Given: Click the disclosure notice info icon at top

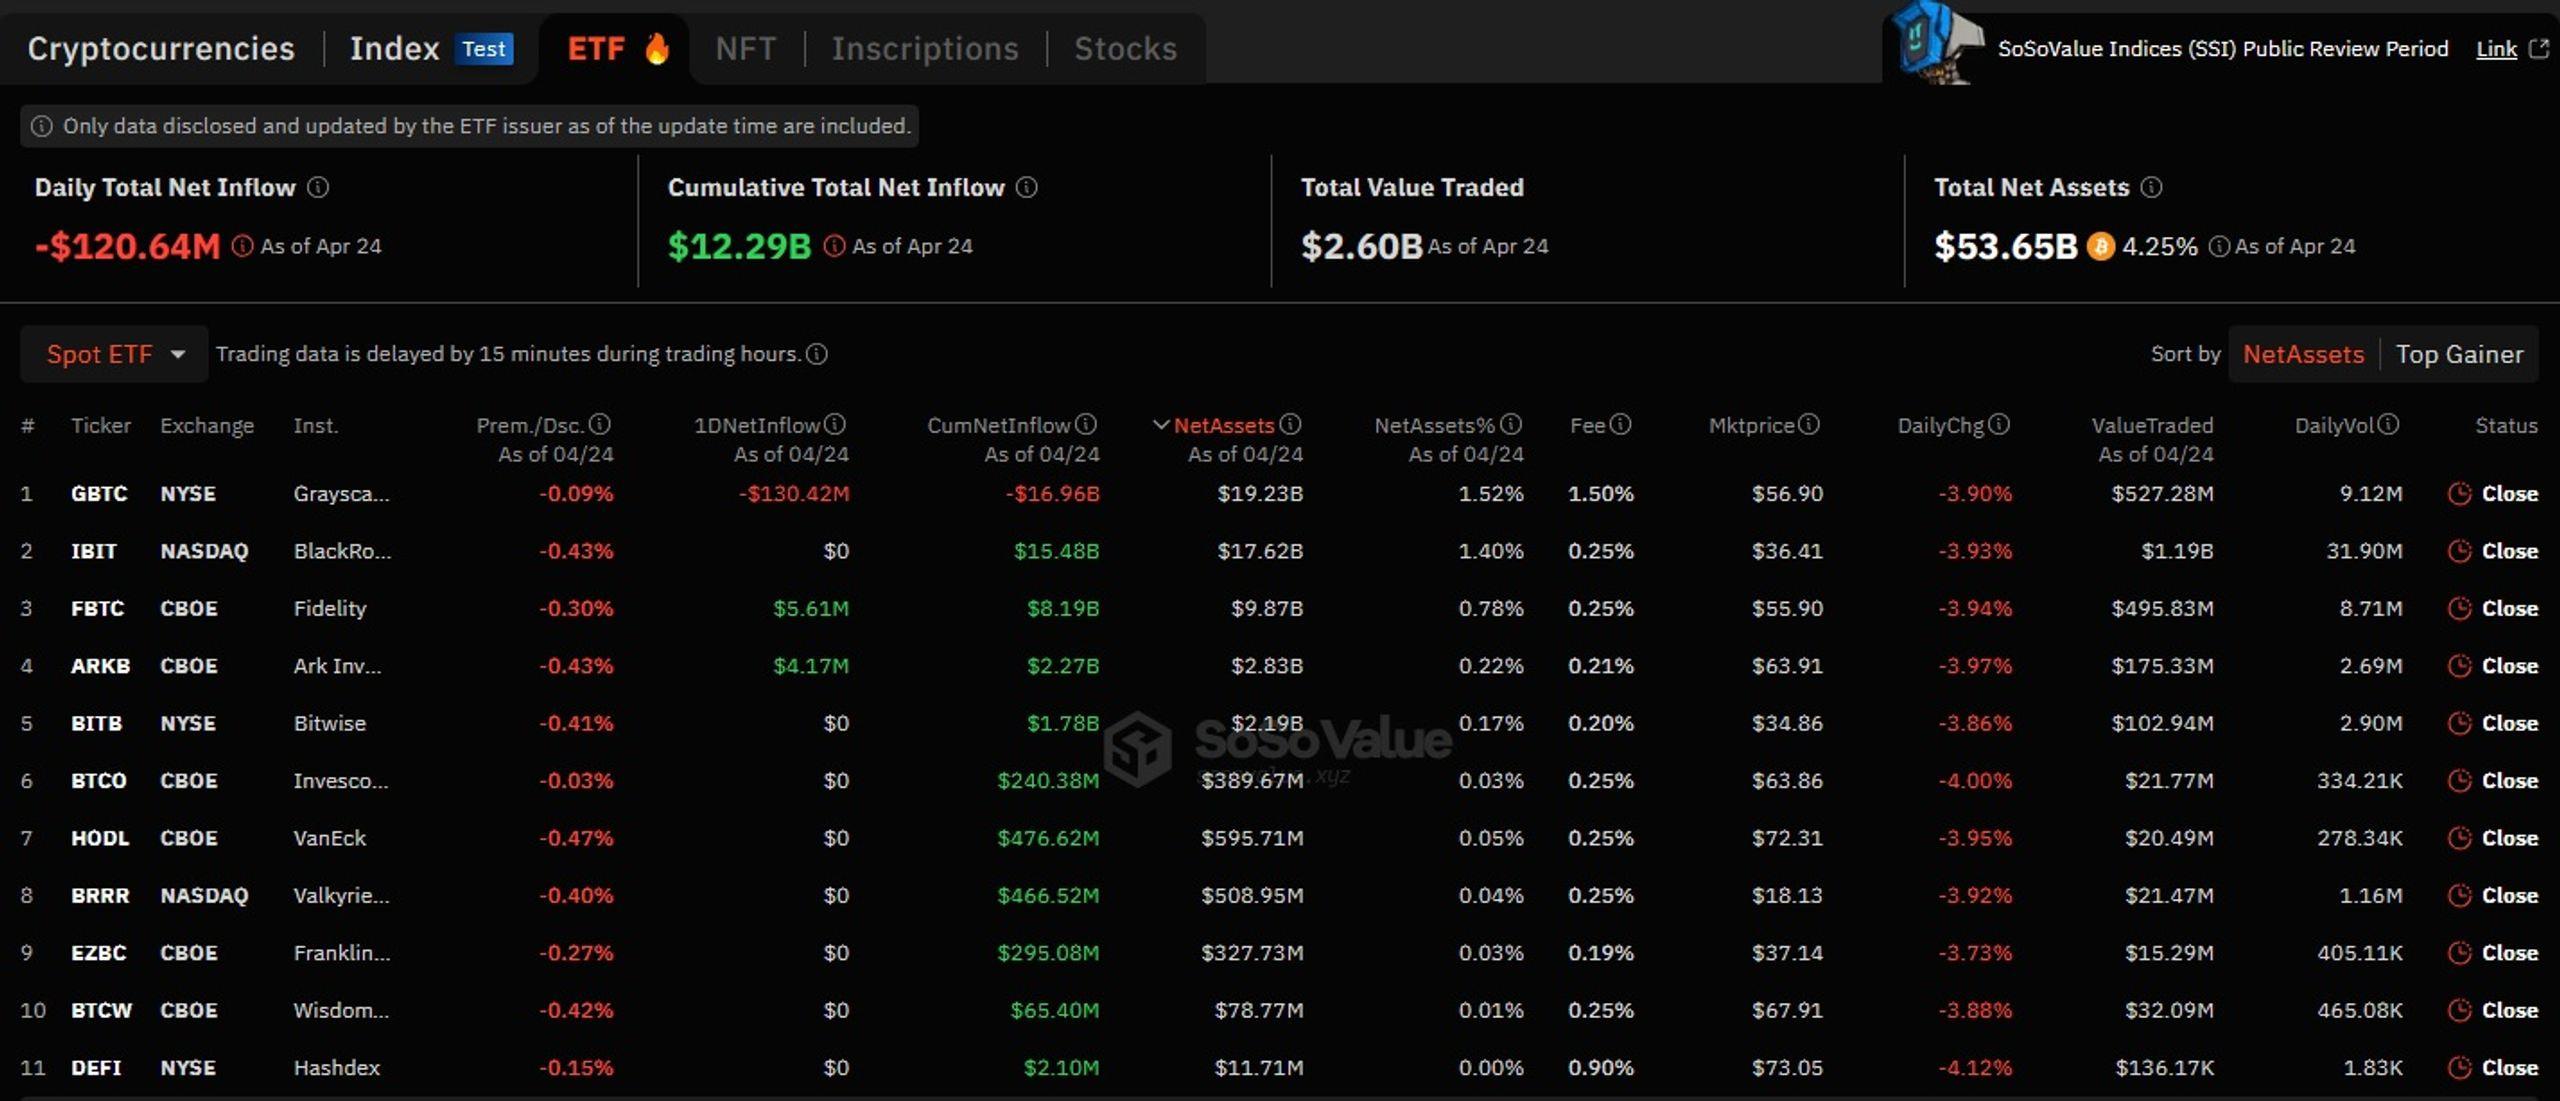Looking at the screenshot, I should point(42,126).
